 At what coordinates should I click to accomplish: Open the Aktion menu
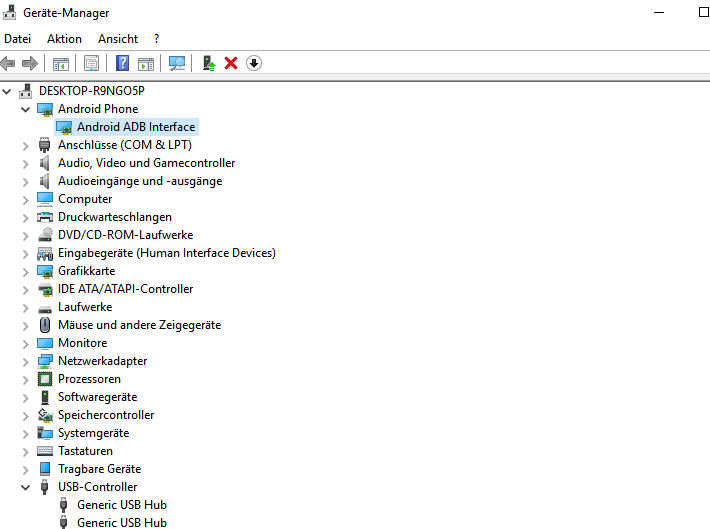pos(64,39)
